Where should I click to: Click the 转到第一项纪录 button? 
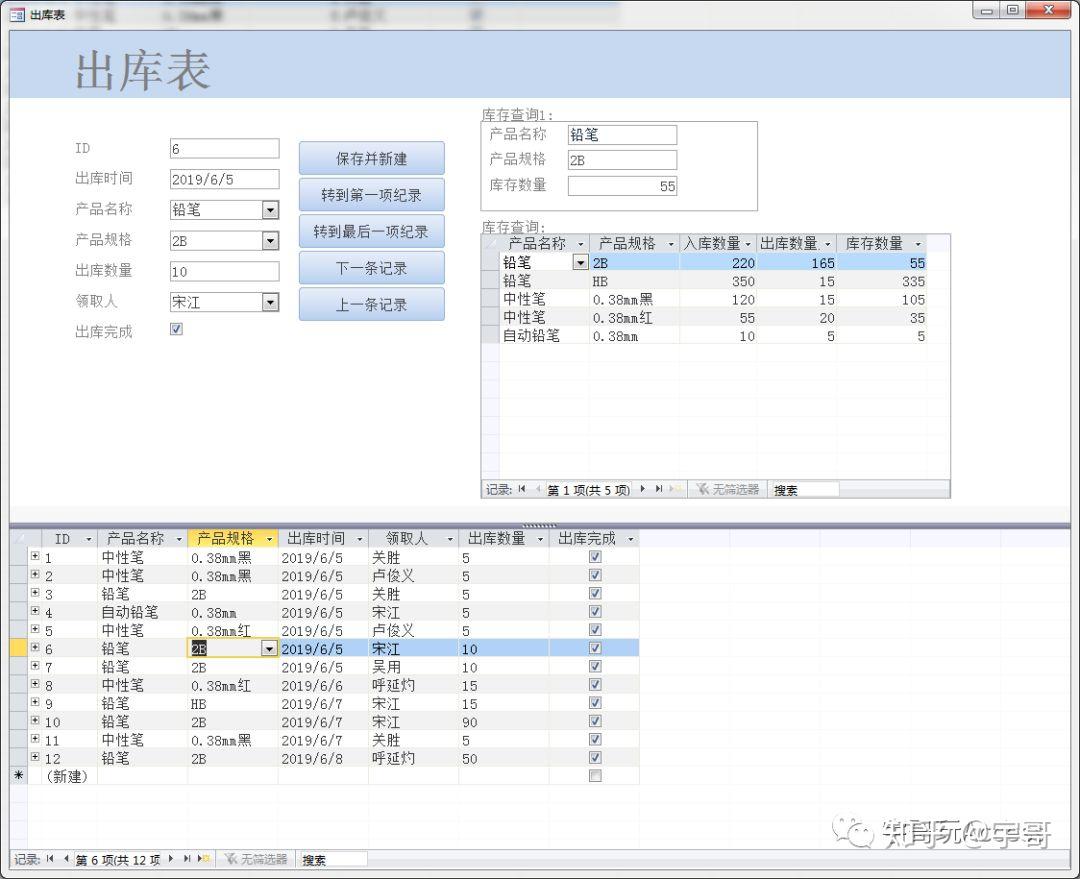pos(372,195)
